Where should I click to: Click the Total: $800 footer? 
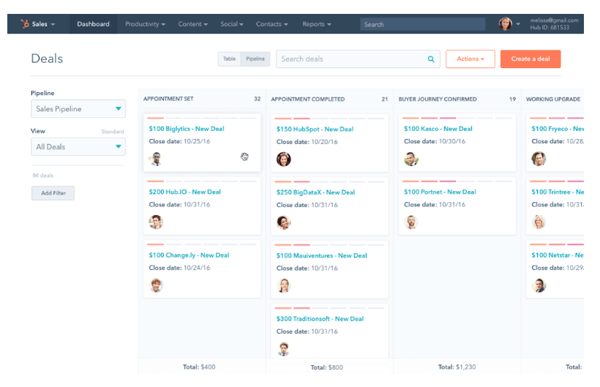[326, 367]
